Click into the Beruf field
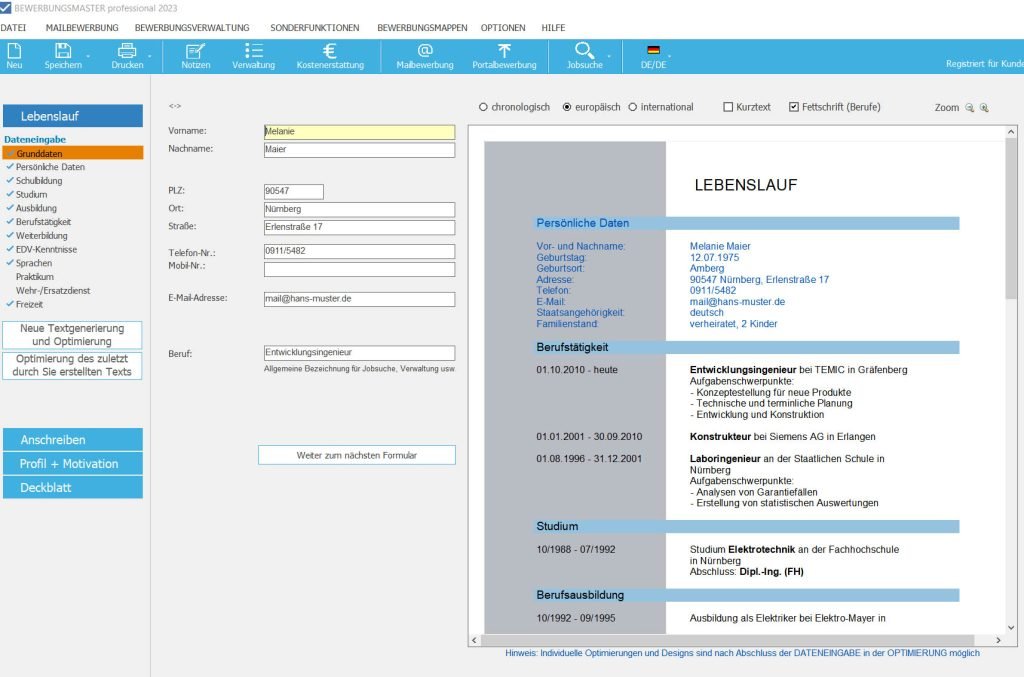Image resolution: width=1024 pixels, height=677 pixels. tap(359, 353)
